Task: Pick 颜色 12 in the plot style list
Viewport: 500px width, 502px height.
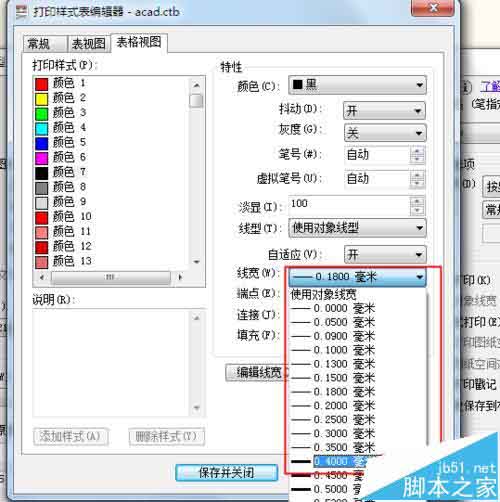Action: [63, 247]
